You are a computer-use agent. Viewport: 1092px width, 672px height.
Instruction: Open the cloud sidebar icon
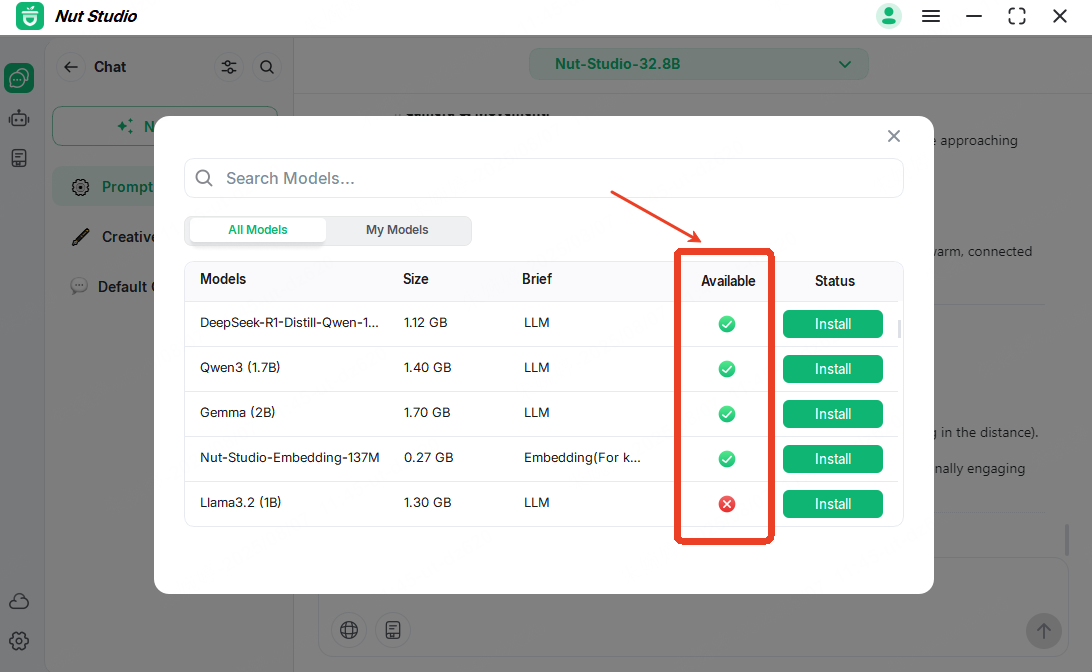pyautogui.click(x=19, y=601)
